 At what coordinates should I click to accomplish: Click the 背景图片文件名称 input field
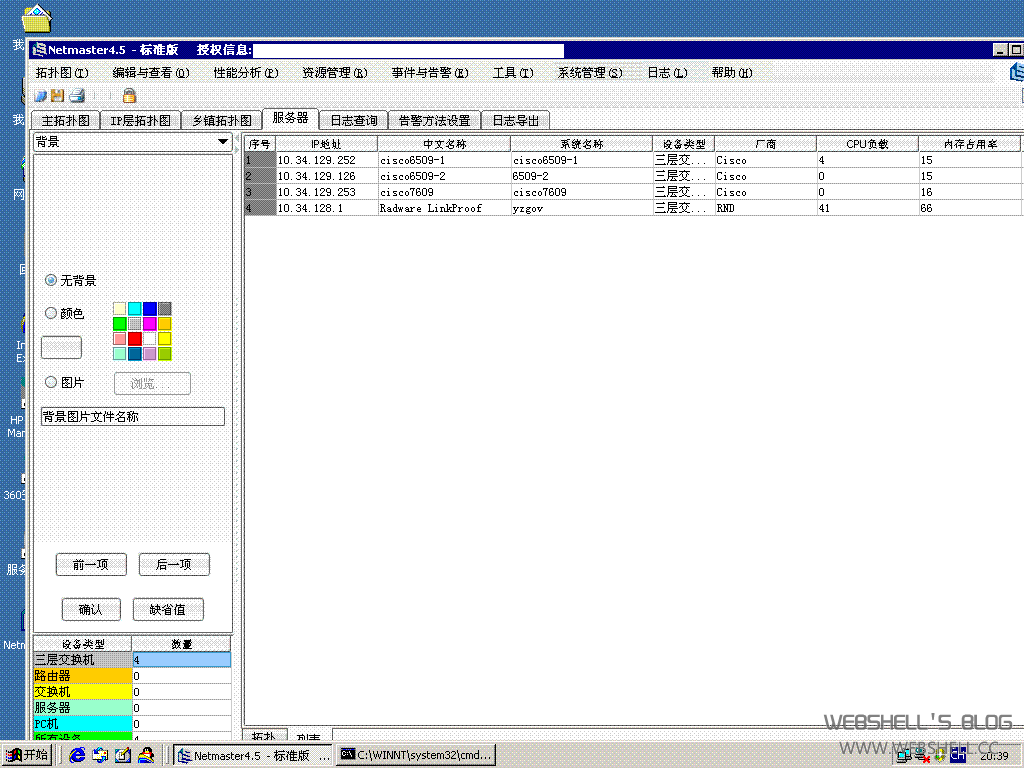pos(133,417)
